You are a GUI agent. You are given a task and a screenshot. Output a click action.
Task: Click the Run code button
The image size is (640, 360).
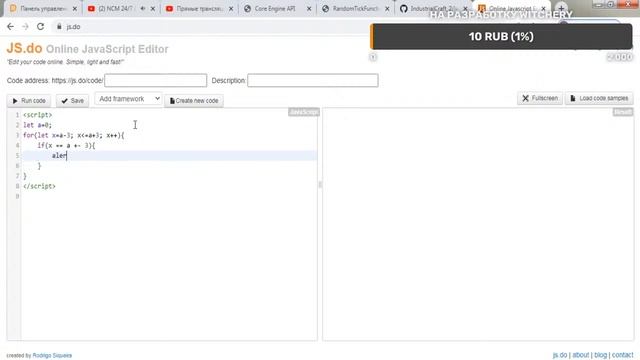[29, 100]
